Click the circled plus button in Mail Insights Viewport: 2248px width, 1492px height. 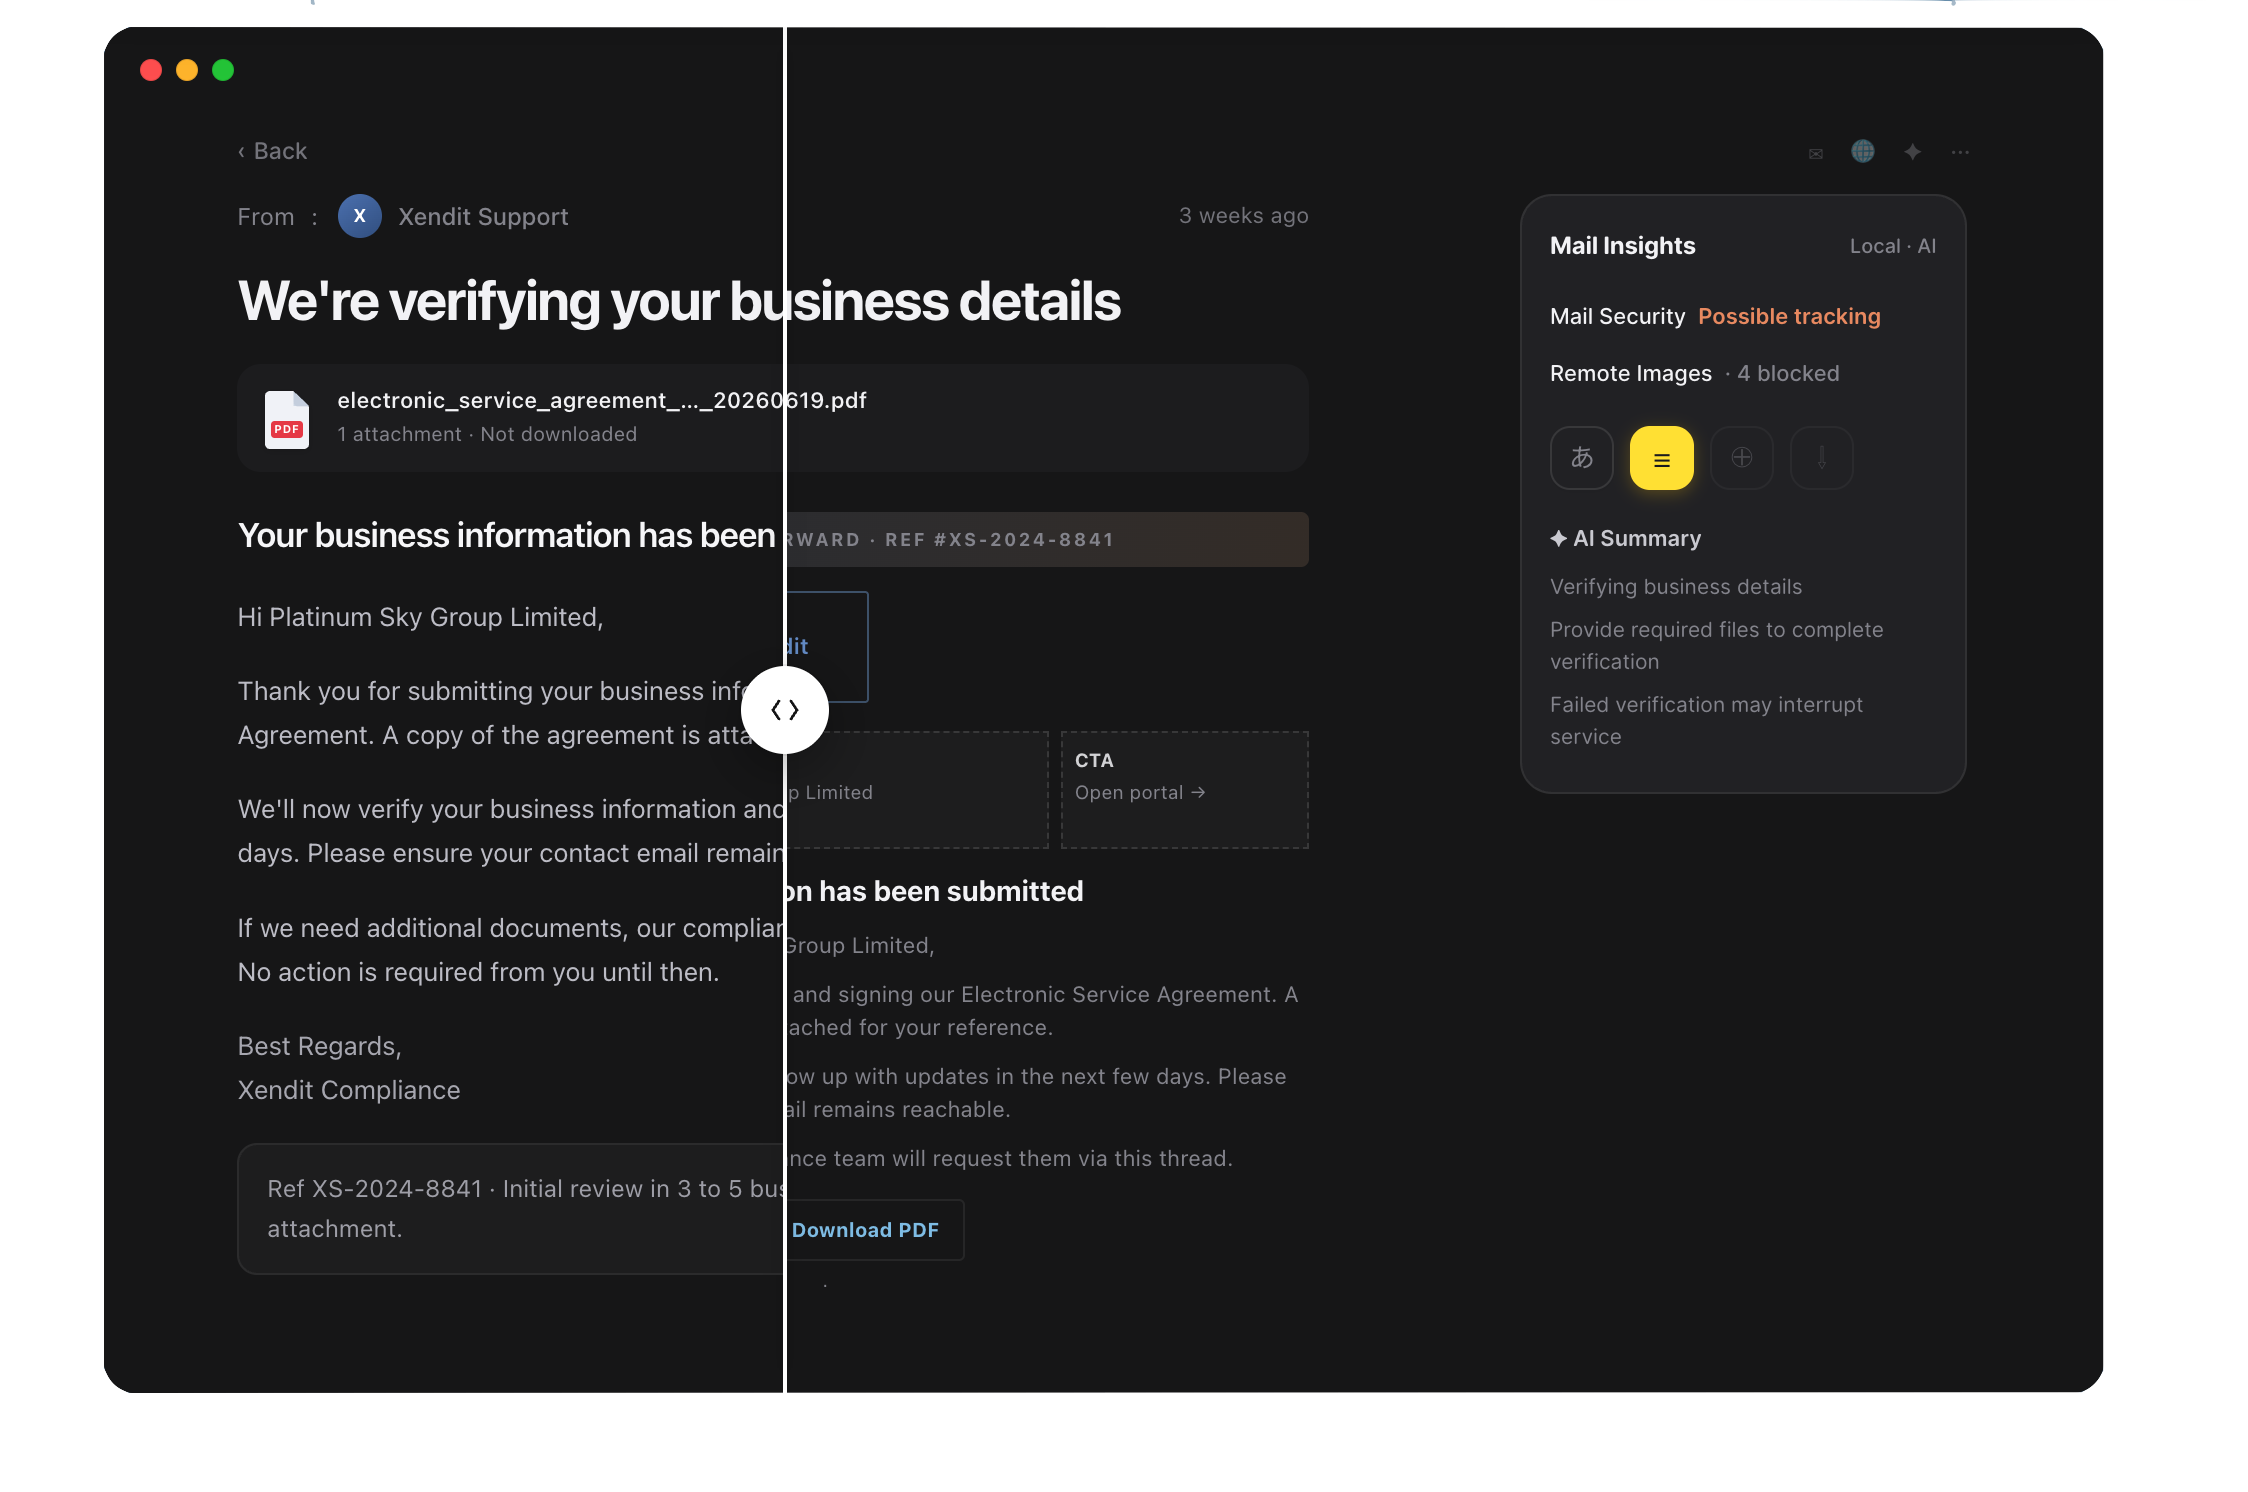(1742, 458)
